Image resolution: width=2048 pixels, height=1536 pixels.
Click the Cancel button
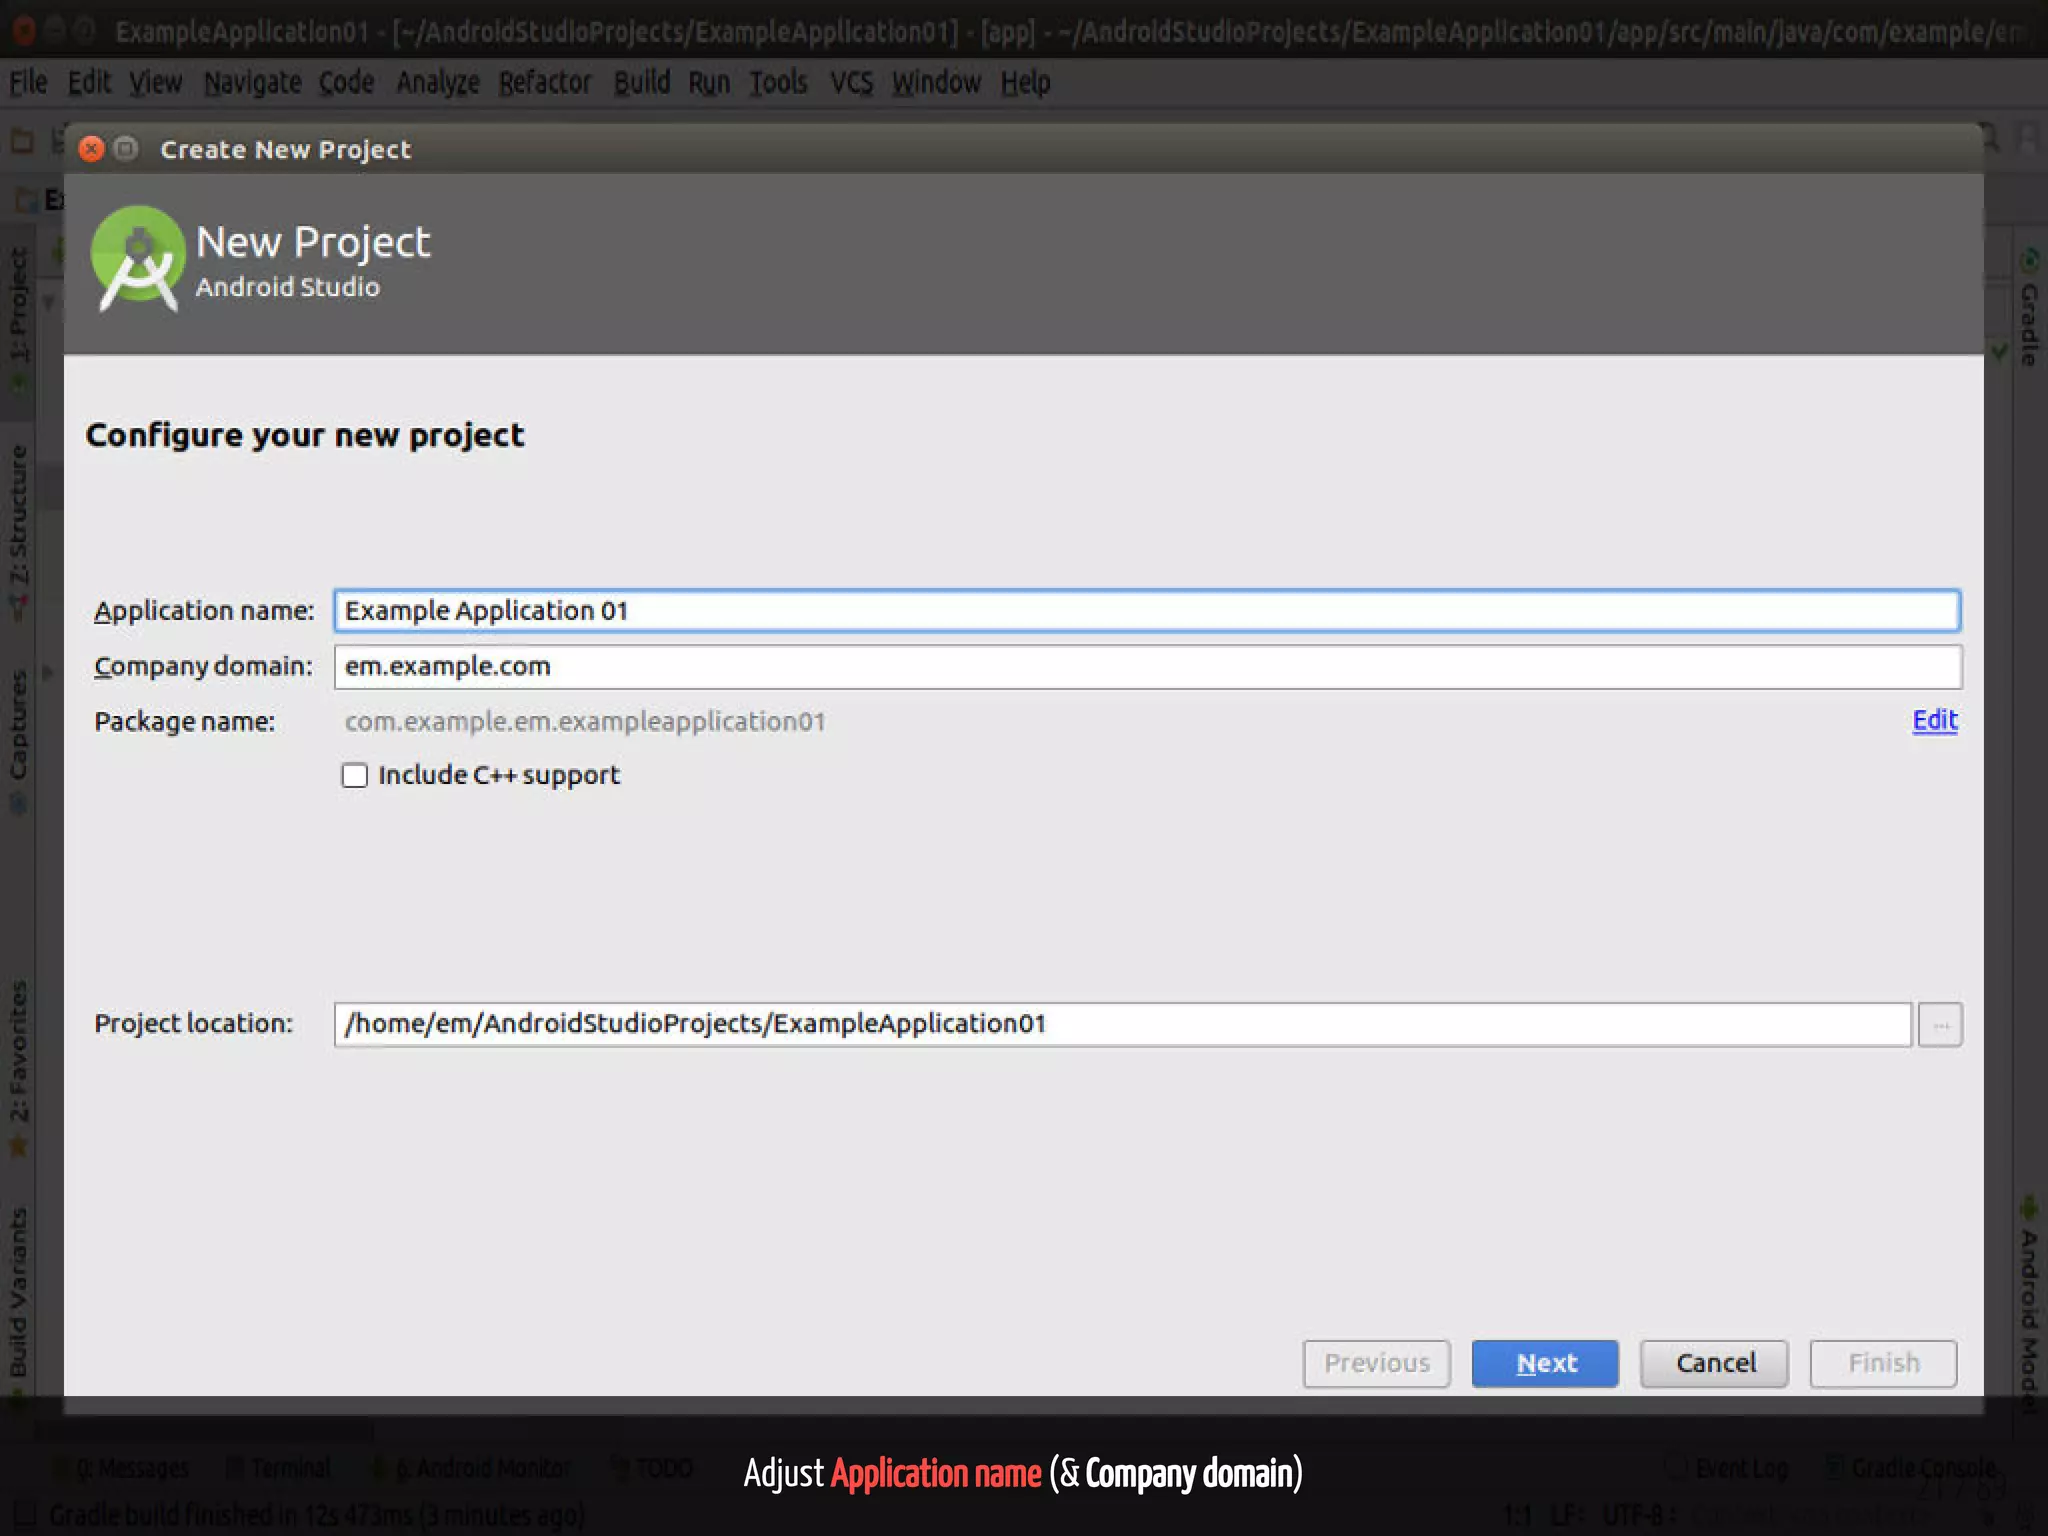[1714, 1364]
